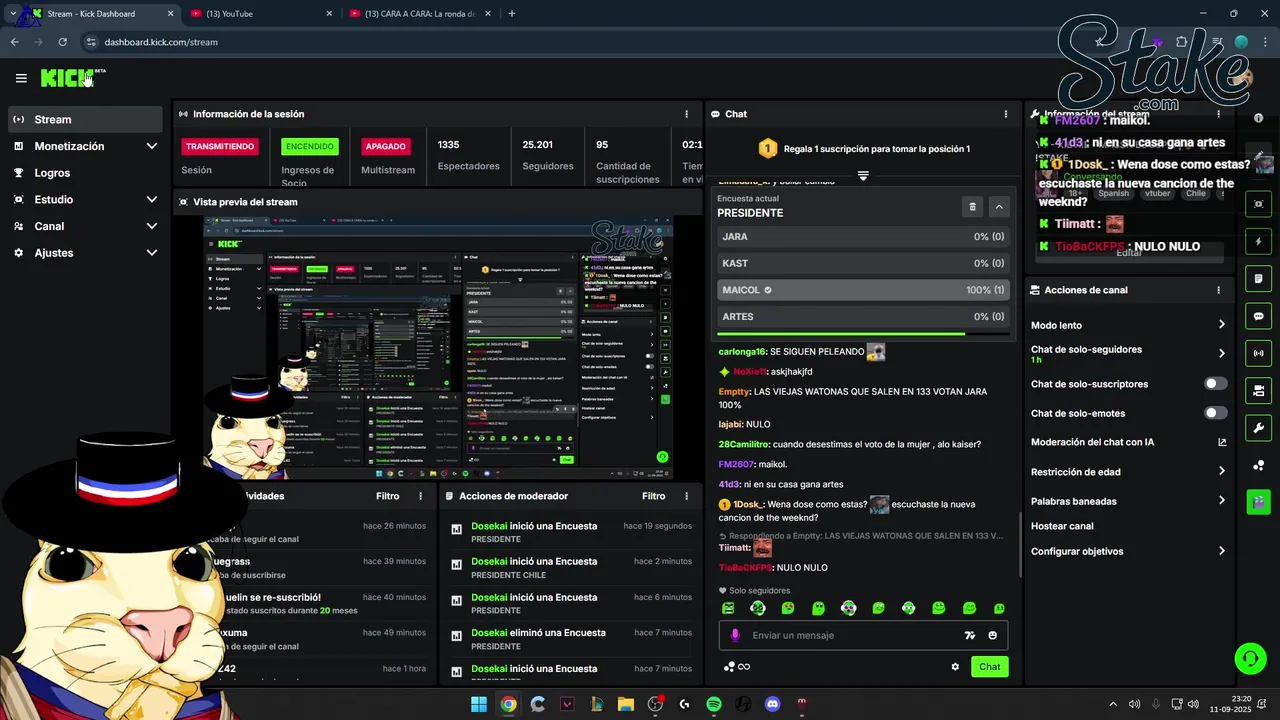Send message with green Chat button
Screen dimensions: 1280x720
[x=989, y=667]
